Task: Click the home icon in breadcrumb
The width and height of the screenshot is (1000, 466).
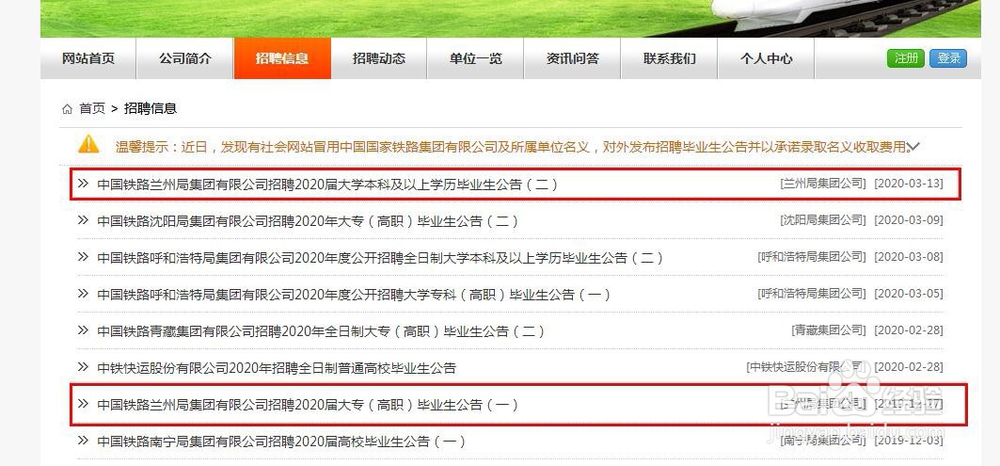Action: tap(67, 109)
